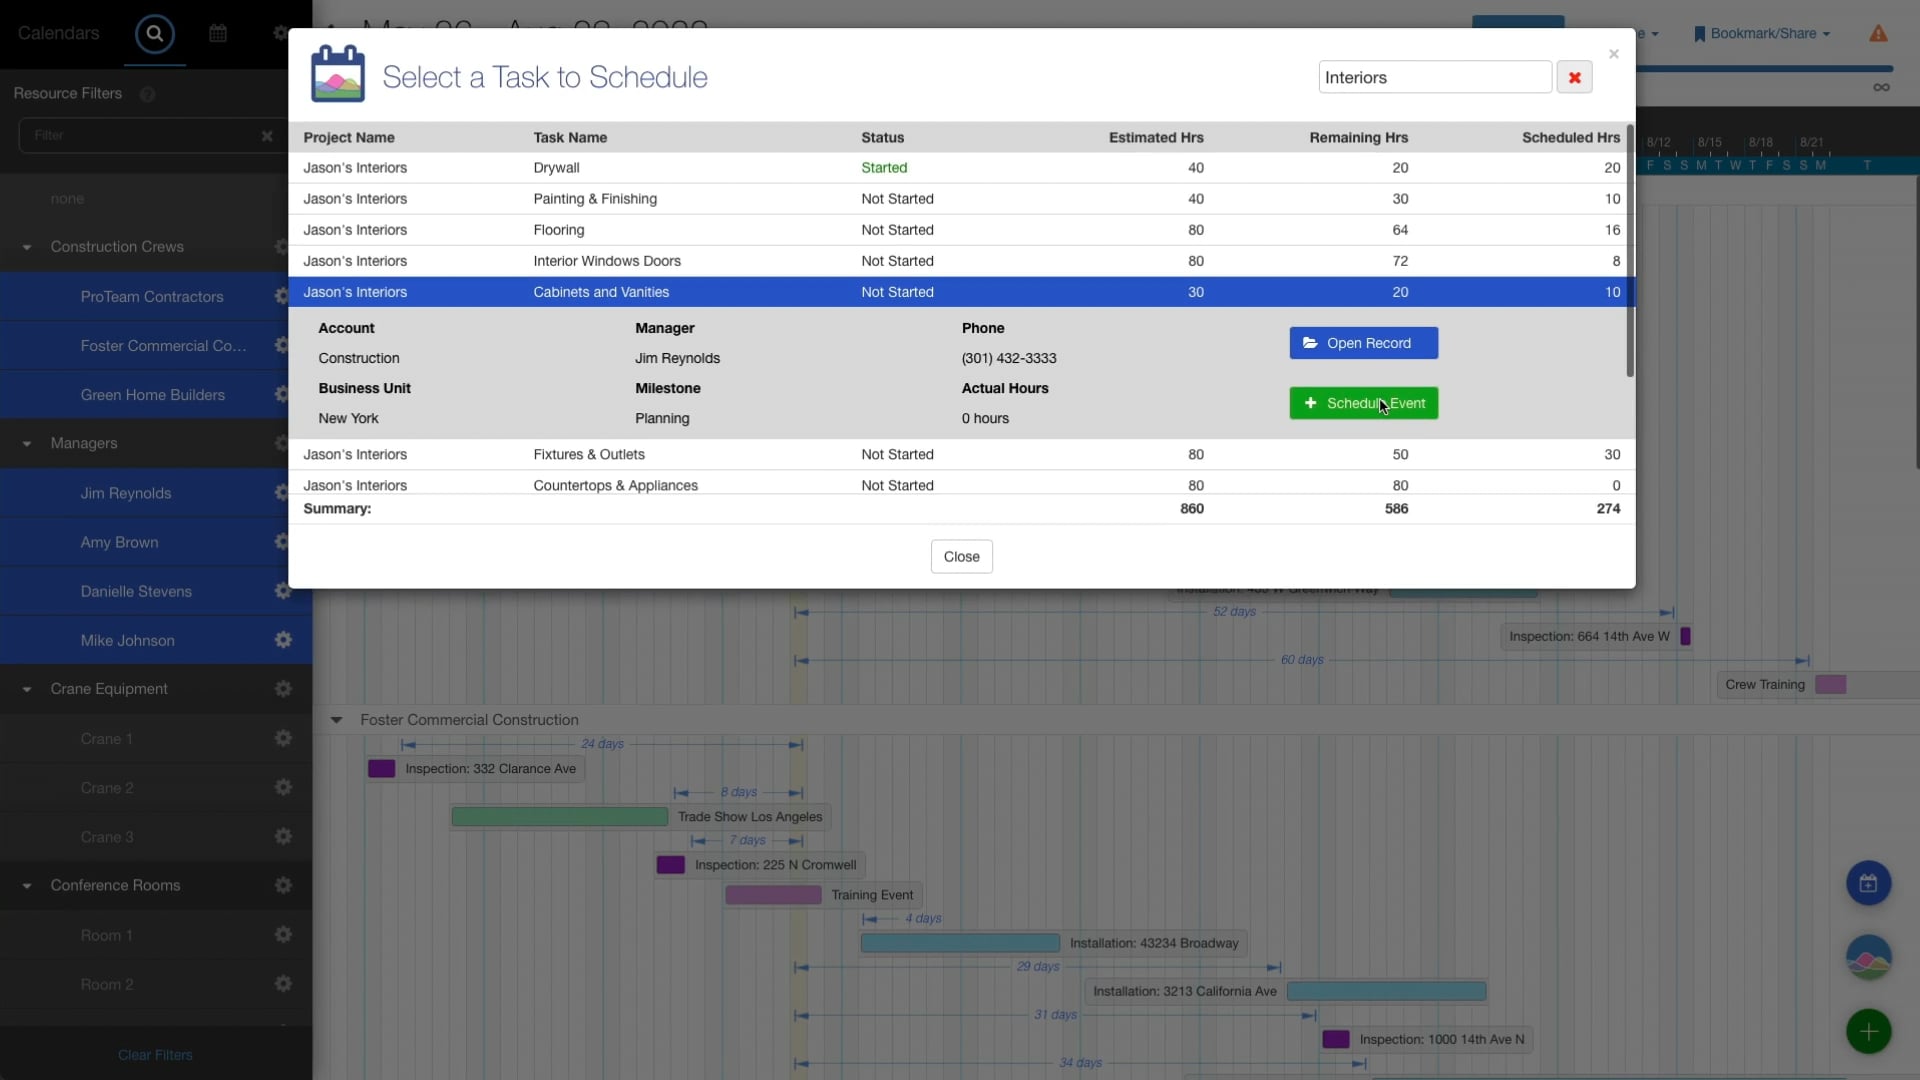Screen dimensions: 1920x1080
Task: Open gear settings for Conference Rooms
Action: point(283,886)
